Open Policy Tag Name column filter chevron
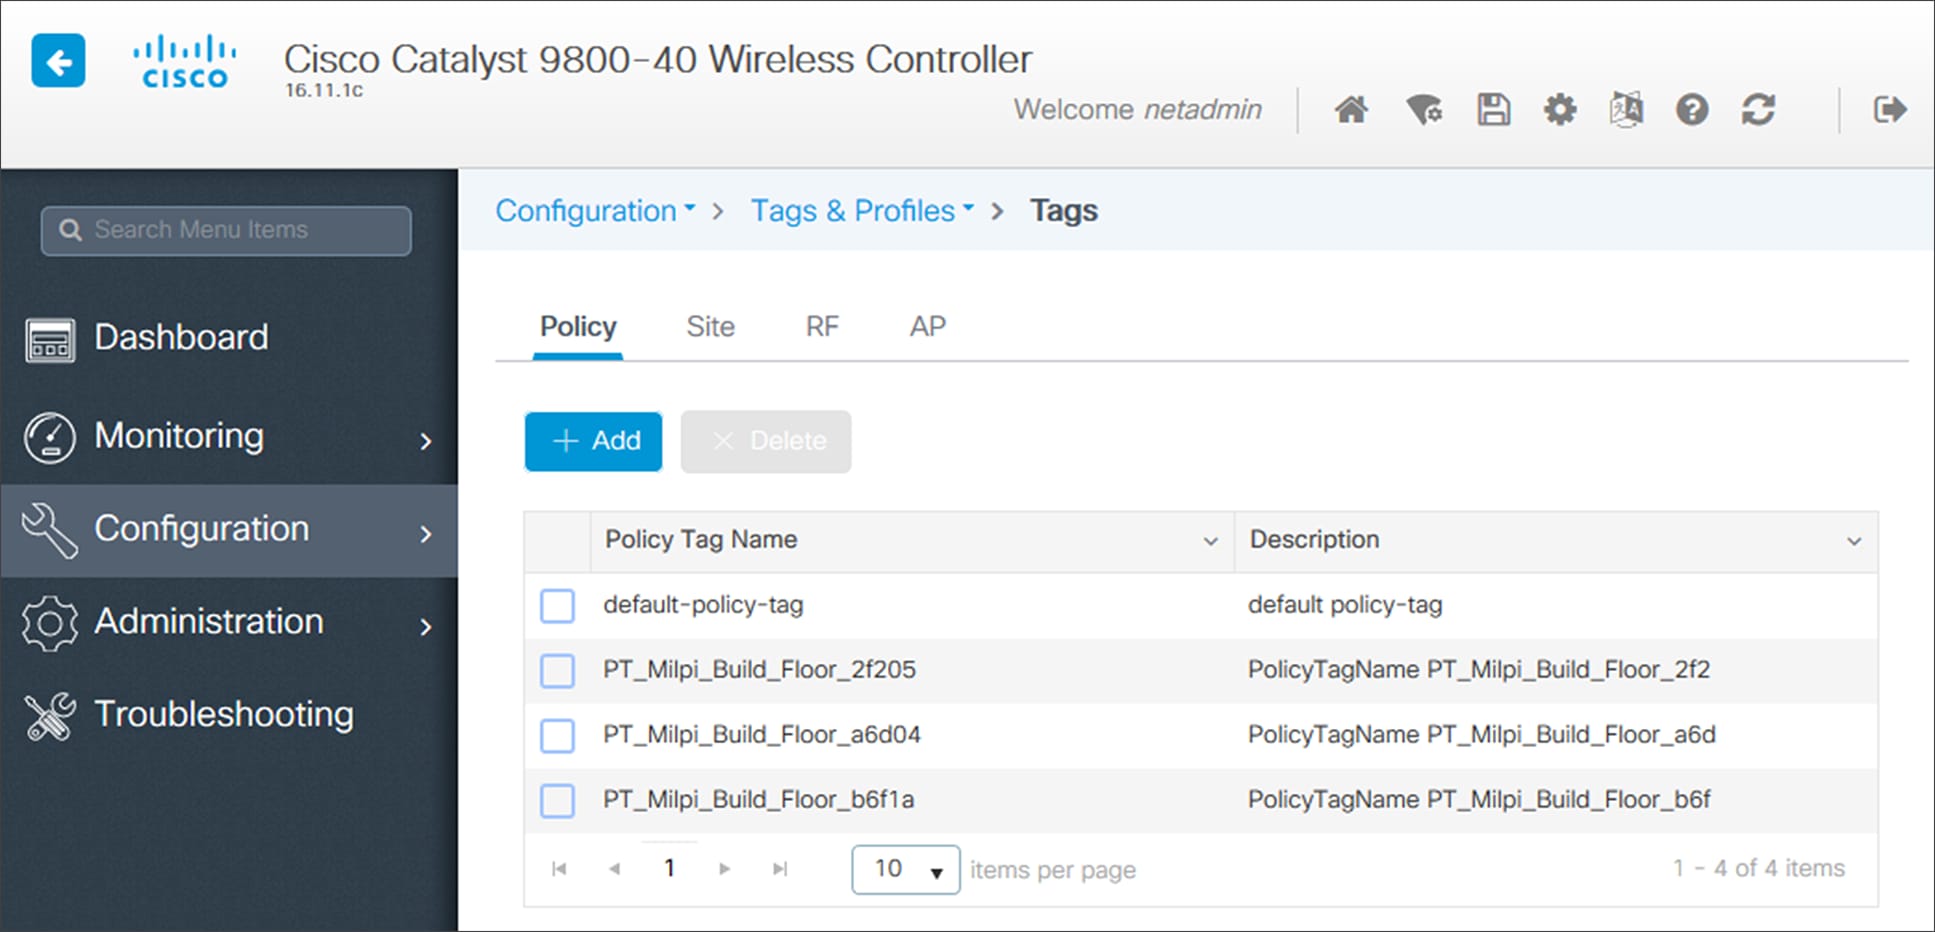The height and width of the screenshot is (932, 1935). click(x=1210, y=541)
